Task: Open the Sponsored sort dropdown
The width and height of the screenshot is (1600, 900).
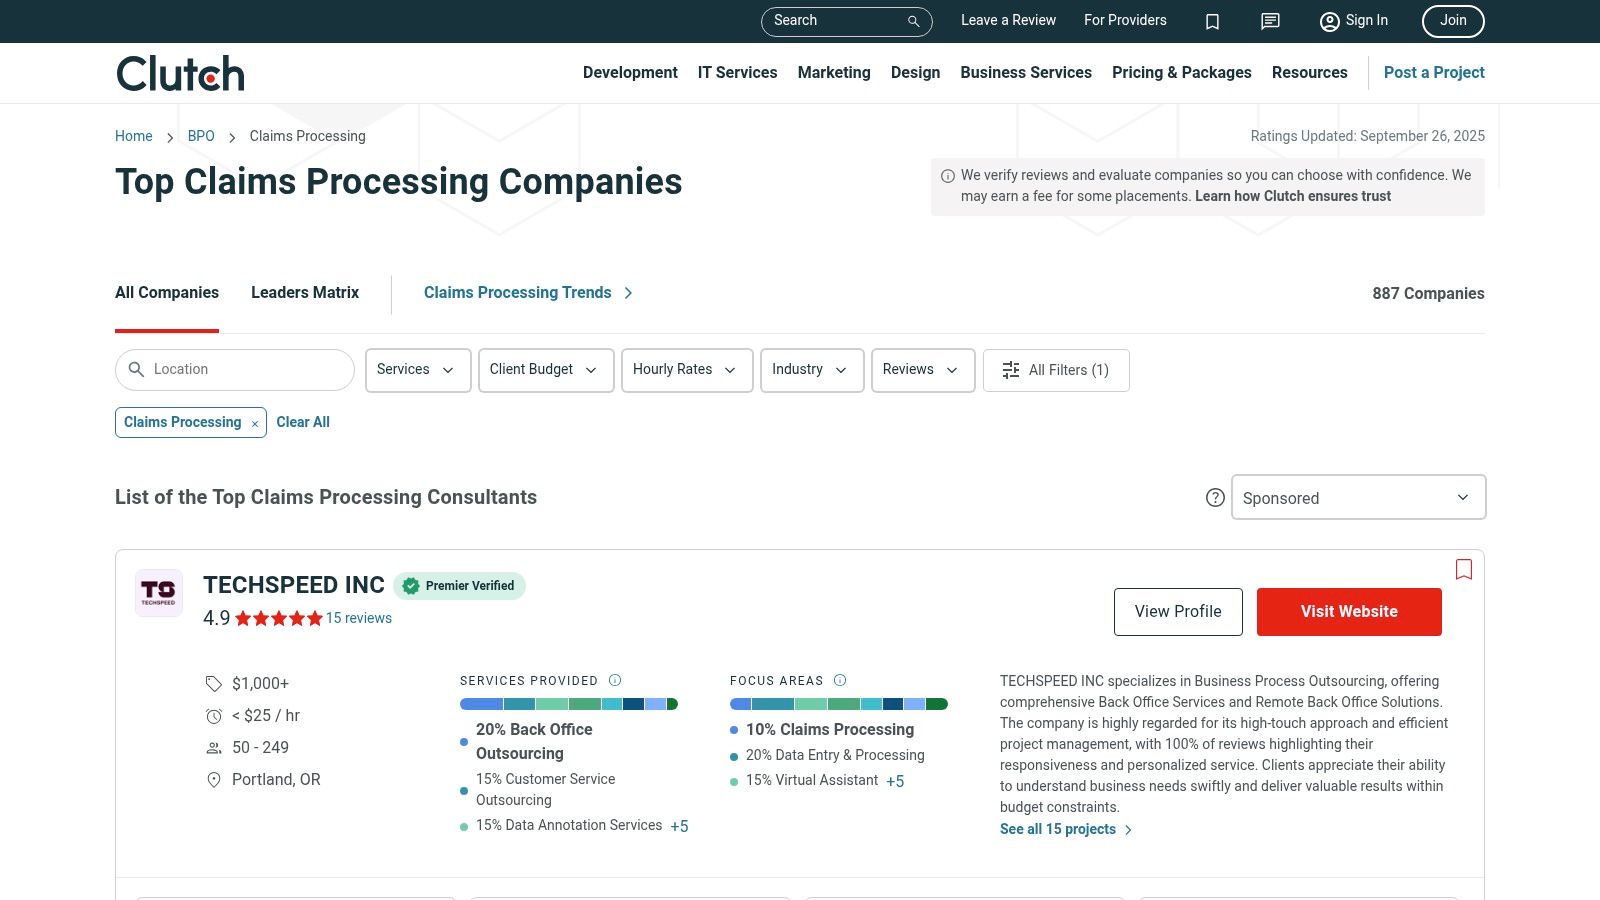Action: pyautogui.click(x=1357, y=498)
